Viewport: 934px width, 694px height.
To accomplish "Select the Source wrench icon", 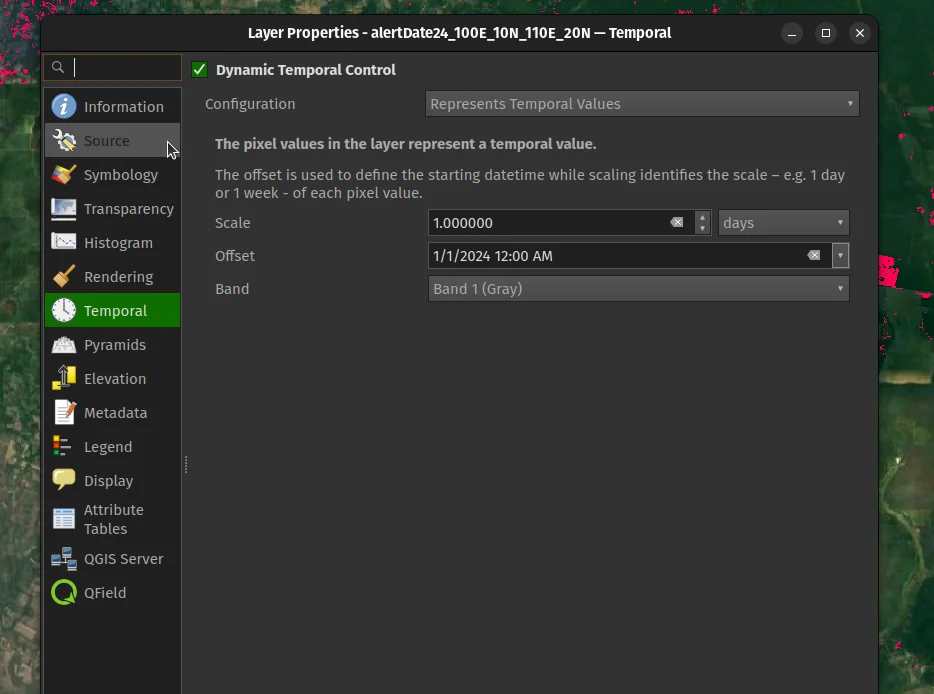I will [x=64, y=141].
